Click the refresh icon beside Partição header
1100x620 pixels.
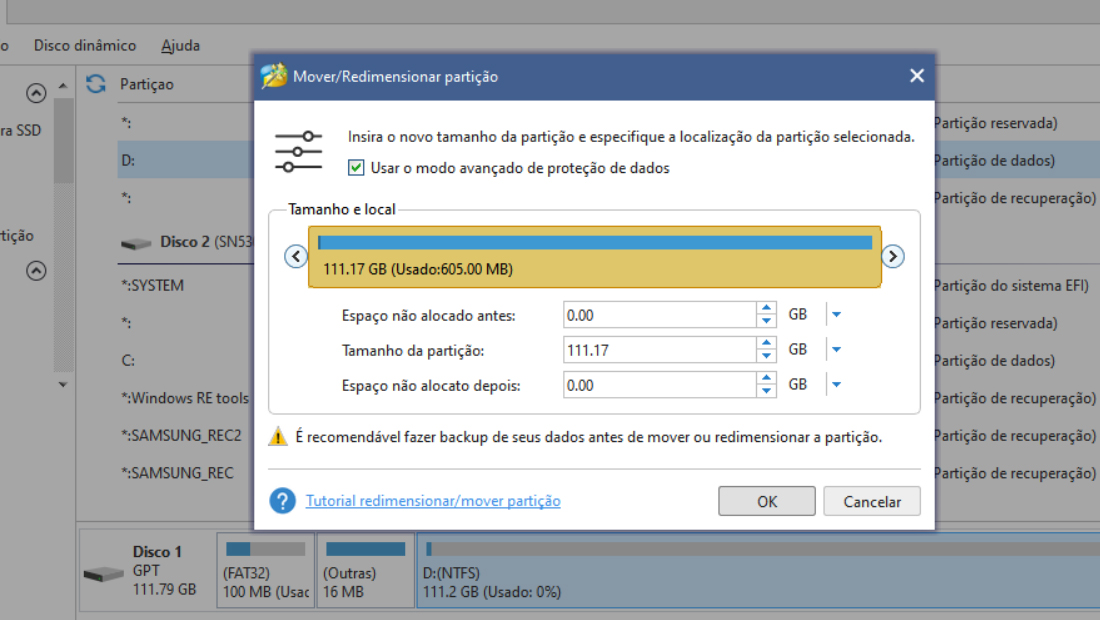(96, 84)
